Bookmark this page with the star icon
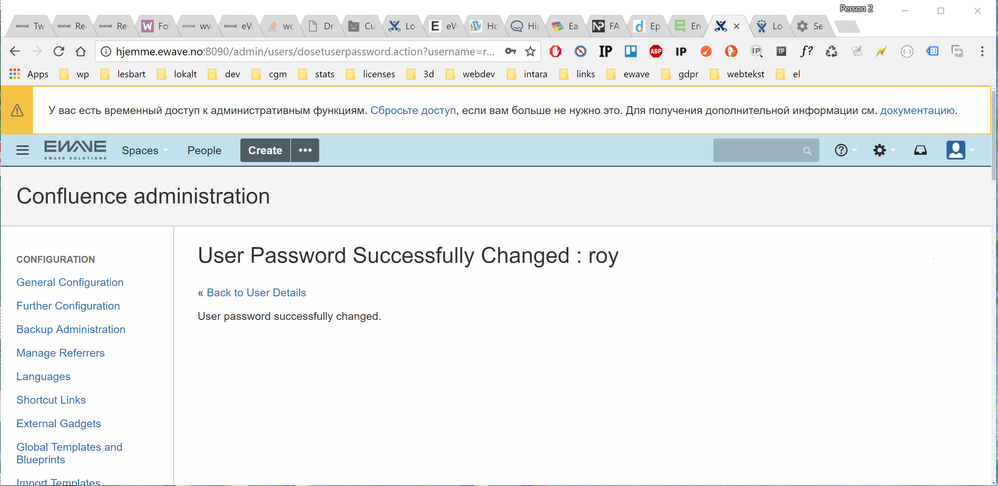This screenshot has height=486, width=998. [x=530, y=52]
